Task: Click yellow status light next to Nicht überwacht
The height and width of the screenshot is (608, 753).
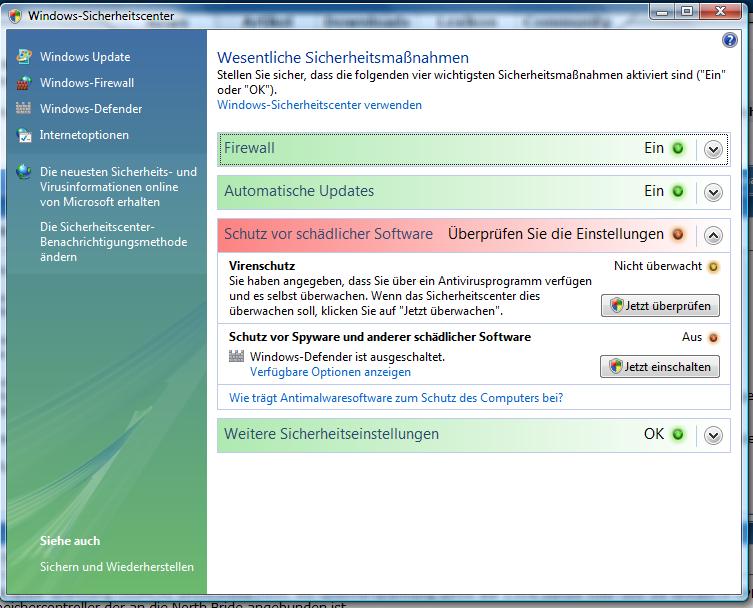Action: [x=714, y=267]
